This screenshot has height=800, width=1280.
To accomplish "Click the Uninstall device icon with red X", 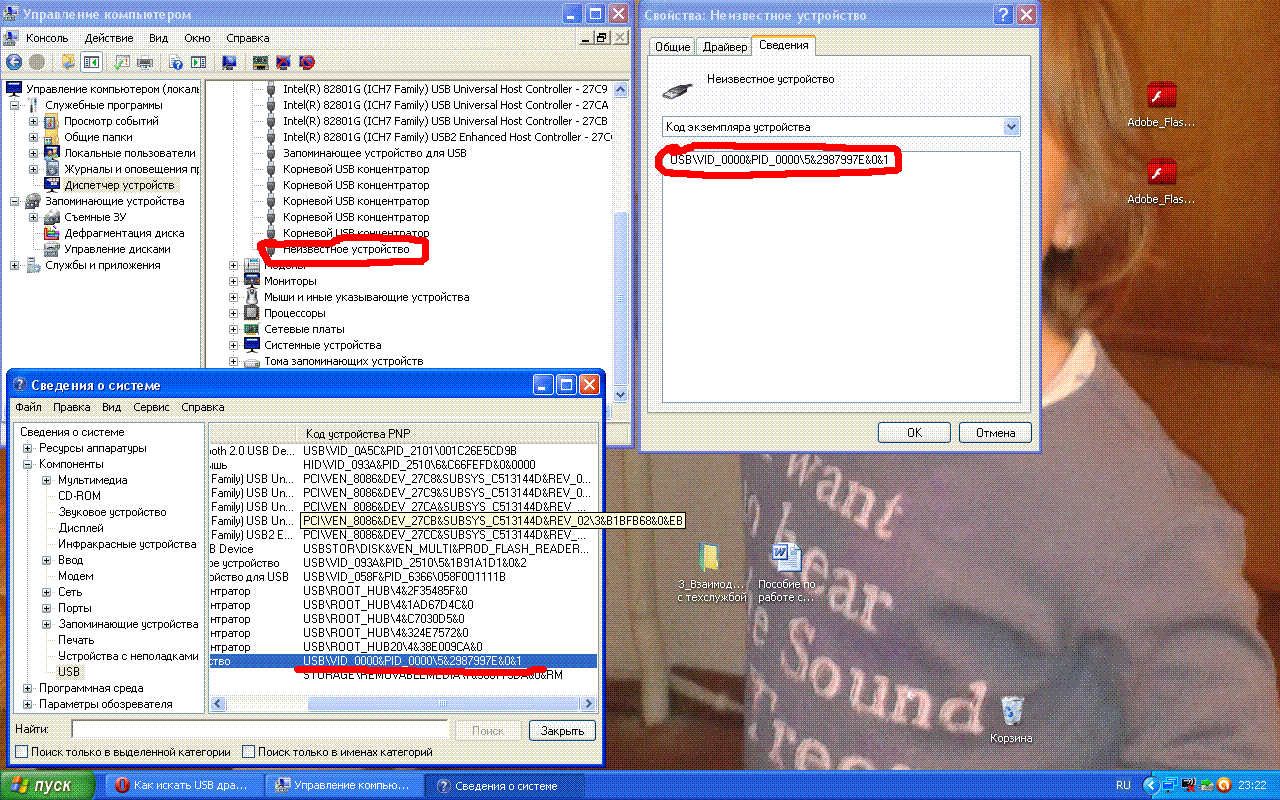I will coord(283,62).
